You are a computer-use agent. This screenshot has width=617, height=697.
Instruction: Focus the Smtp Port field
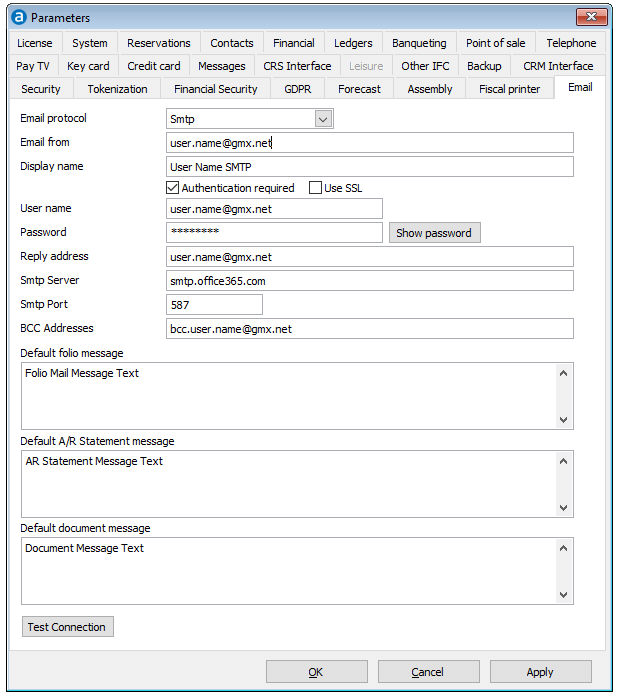tap(214, 305)
